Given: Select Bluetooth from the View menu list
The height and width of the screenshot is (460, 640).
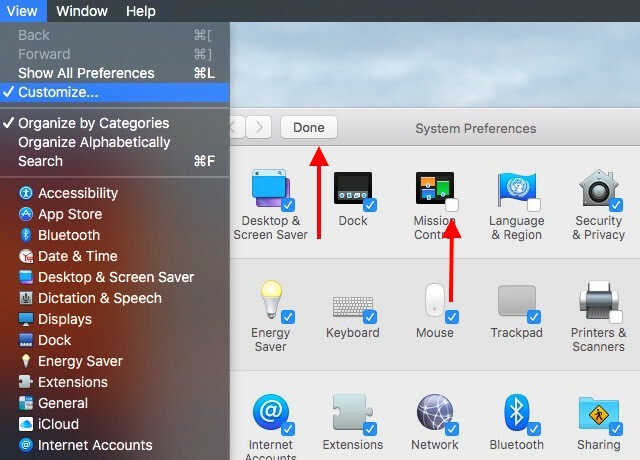Looking at the screenshot, I should 115,235.
